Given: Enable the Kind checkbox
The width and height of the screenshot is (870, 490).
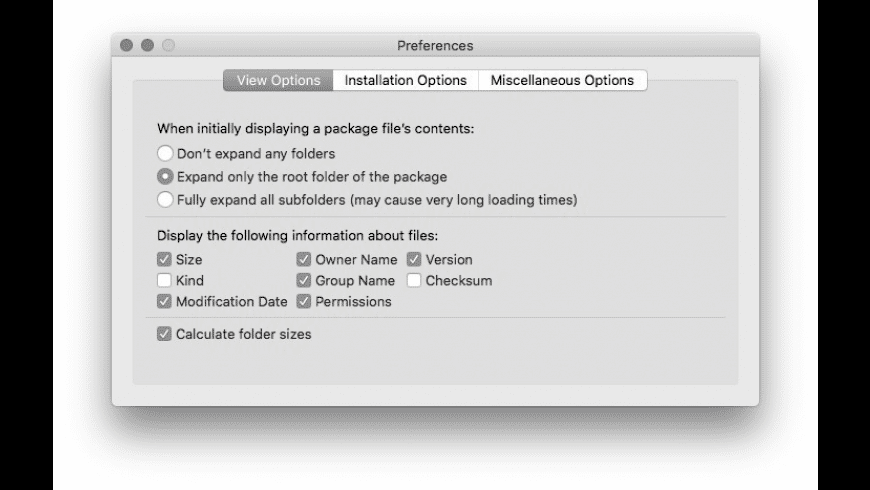Looking at the screenshot, I should [164, 281].
